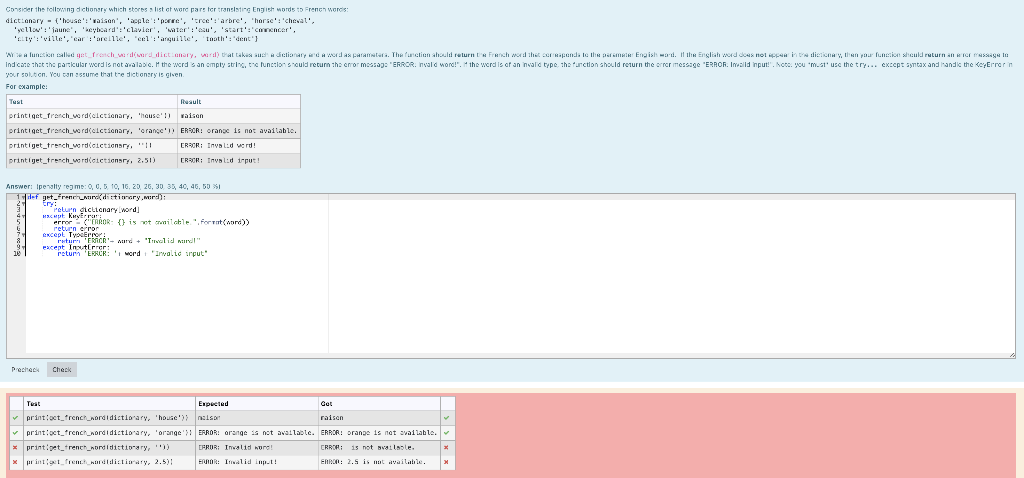Click the error format statement on code line 5

pos(152,222)
